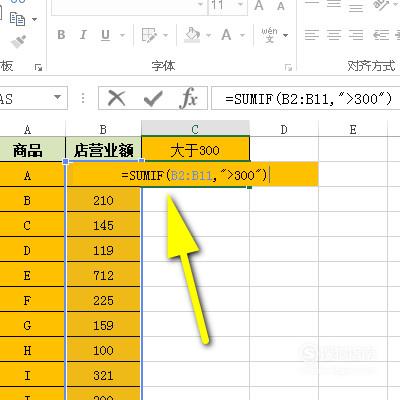
Task: Click the Format Painter brush
Action: coord(18,42)
